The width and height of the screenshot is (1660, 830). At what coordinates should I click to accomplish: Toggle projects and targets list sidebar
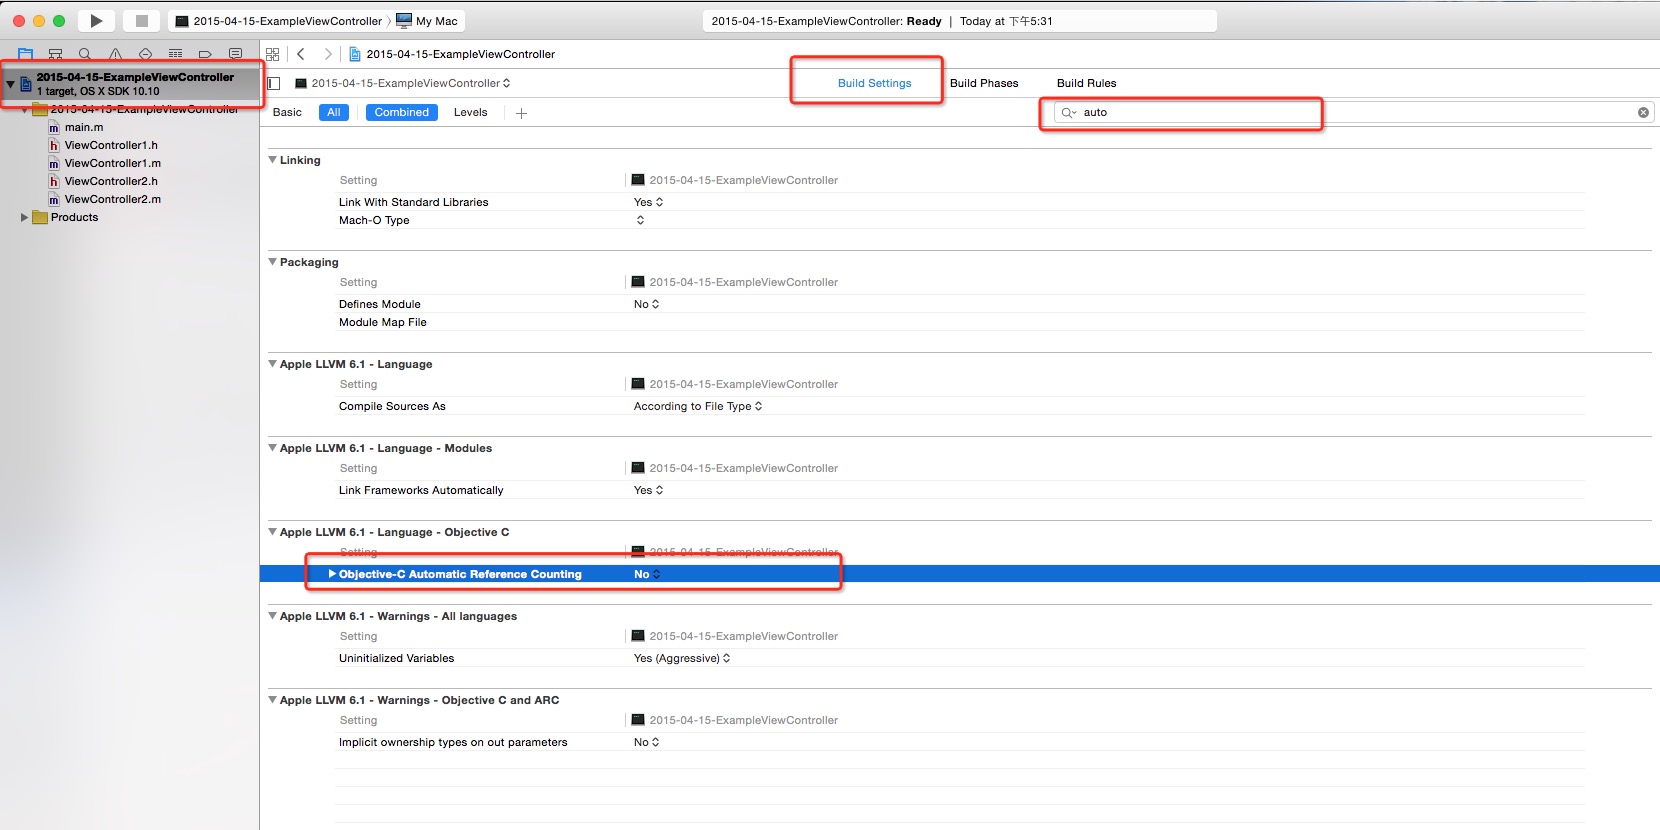[274, 83]
